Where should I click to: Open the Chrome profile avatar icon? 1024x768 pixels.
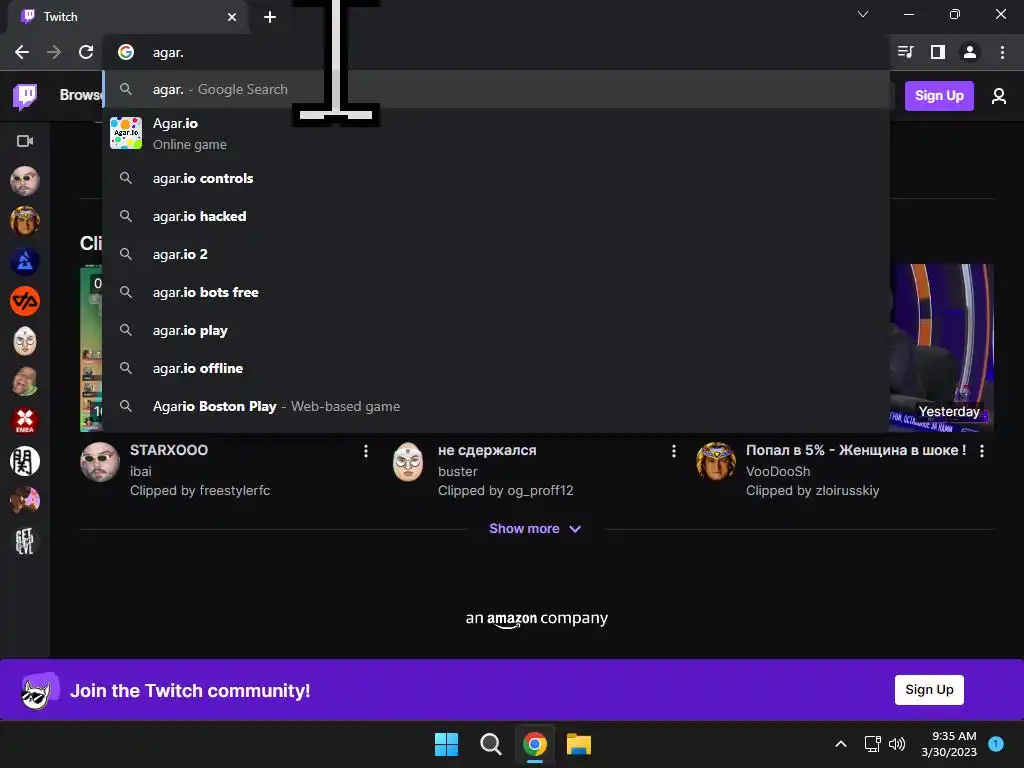point(970,52)
